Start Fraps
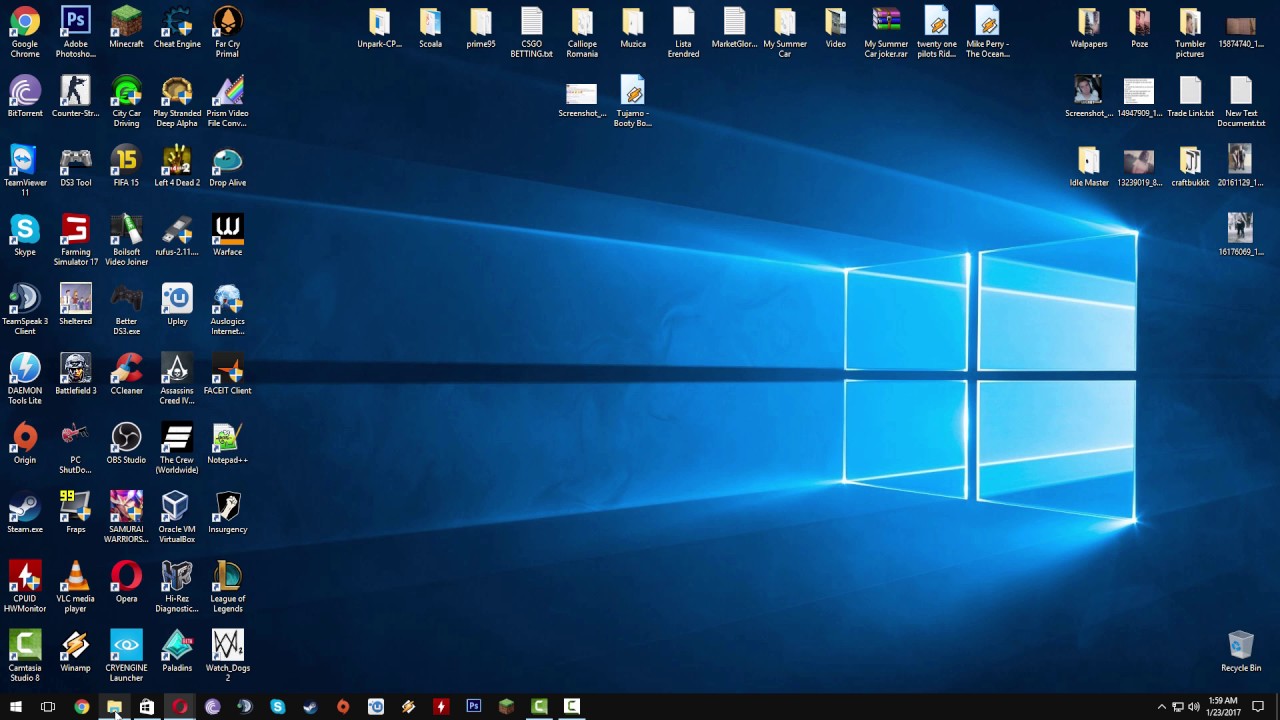 pyautogui.click(x=75, y=510)
